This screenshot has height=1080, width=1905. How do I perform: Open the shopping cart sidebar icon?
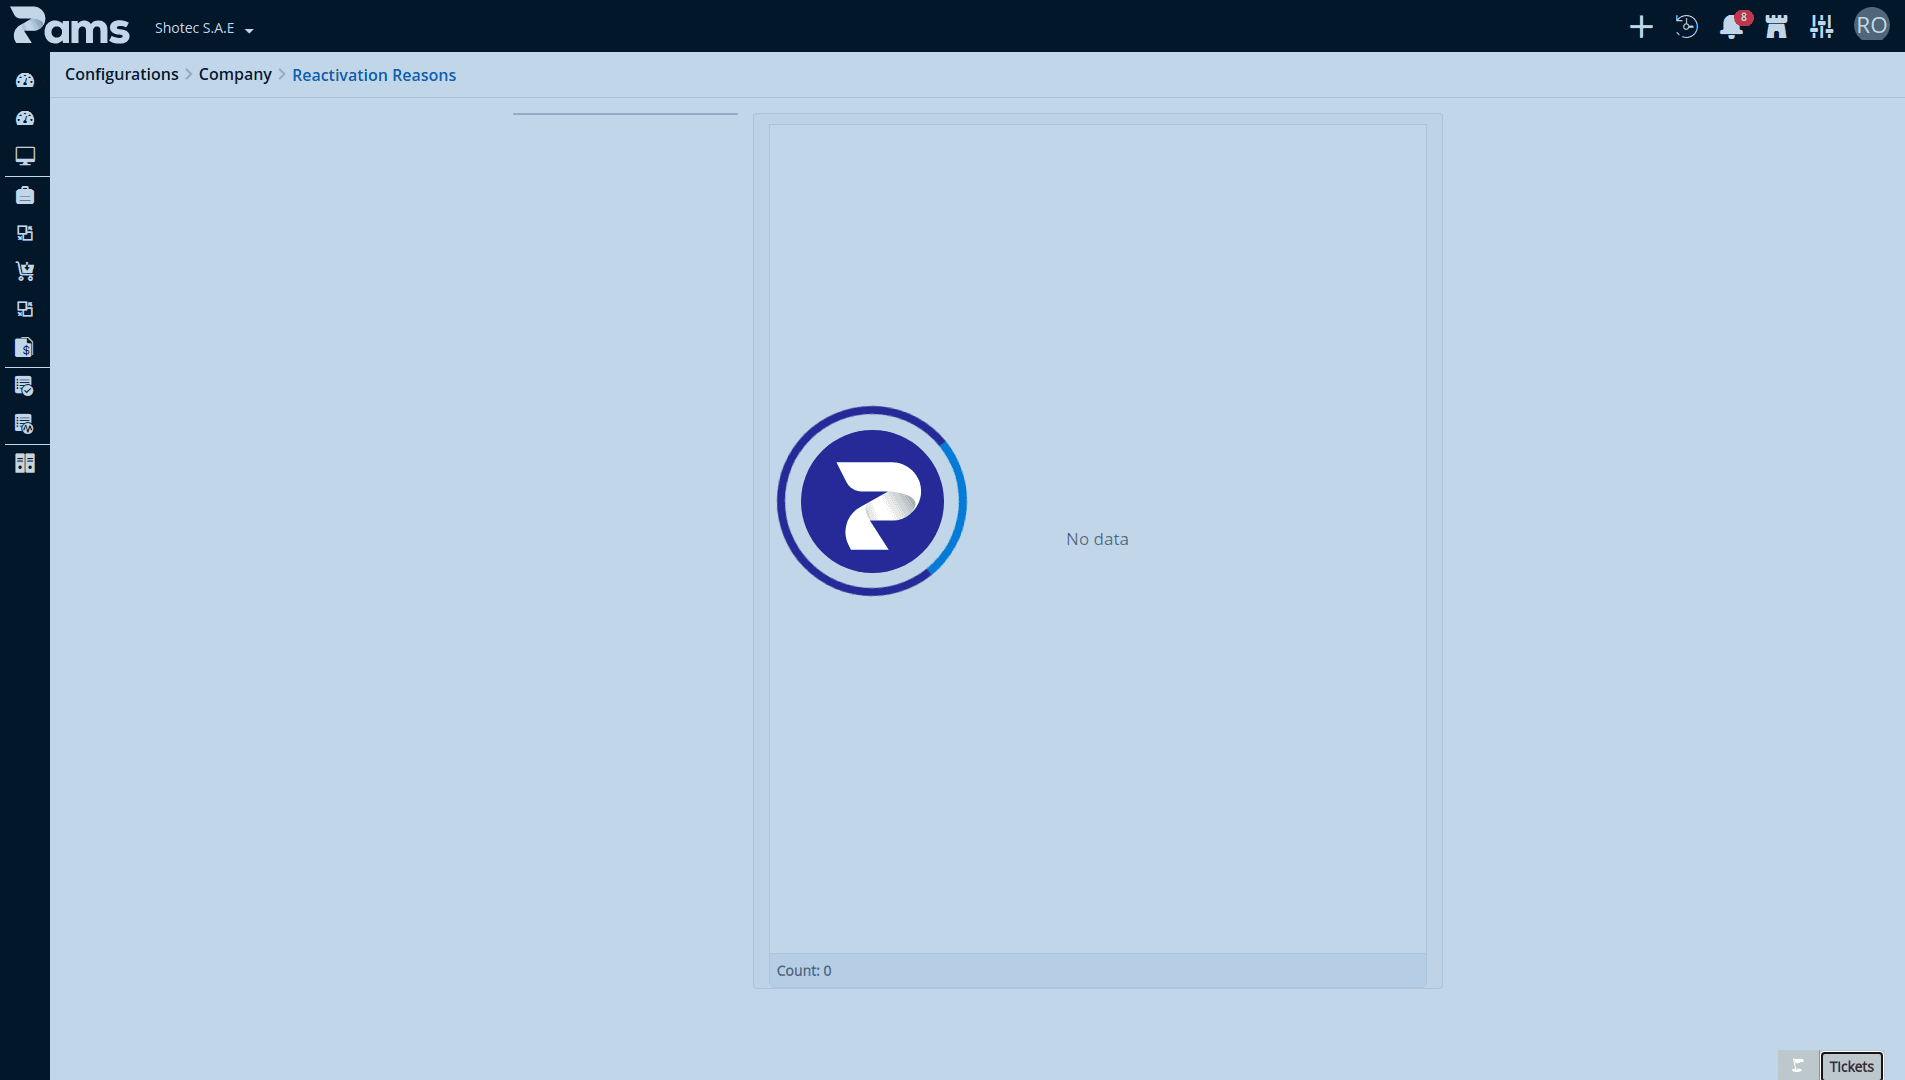pos(25,271)
